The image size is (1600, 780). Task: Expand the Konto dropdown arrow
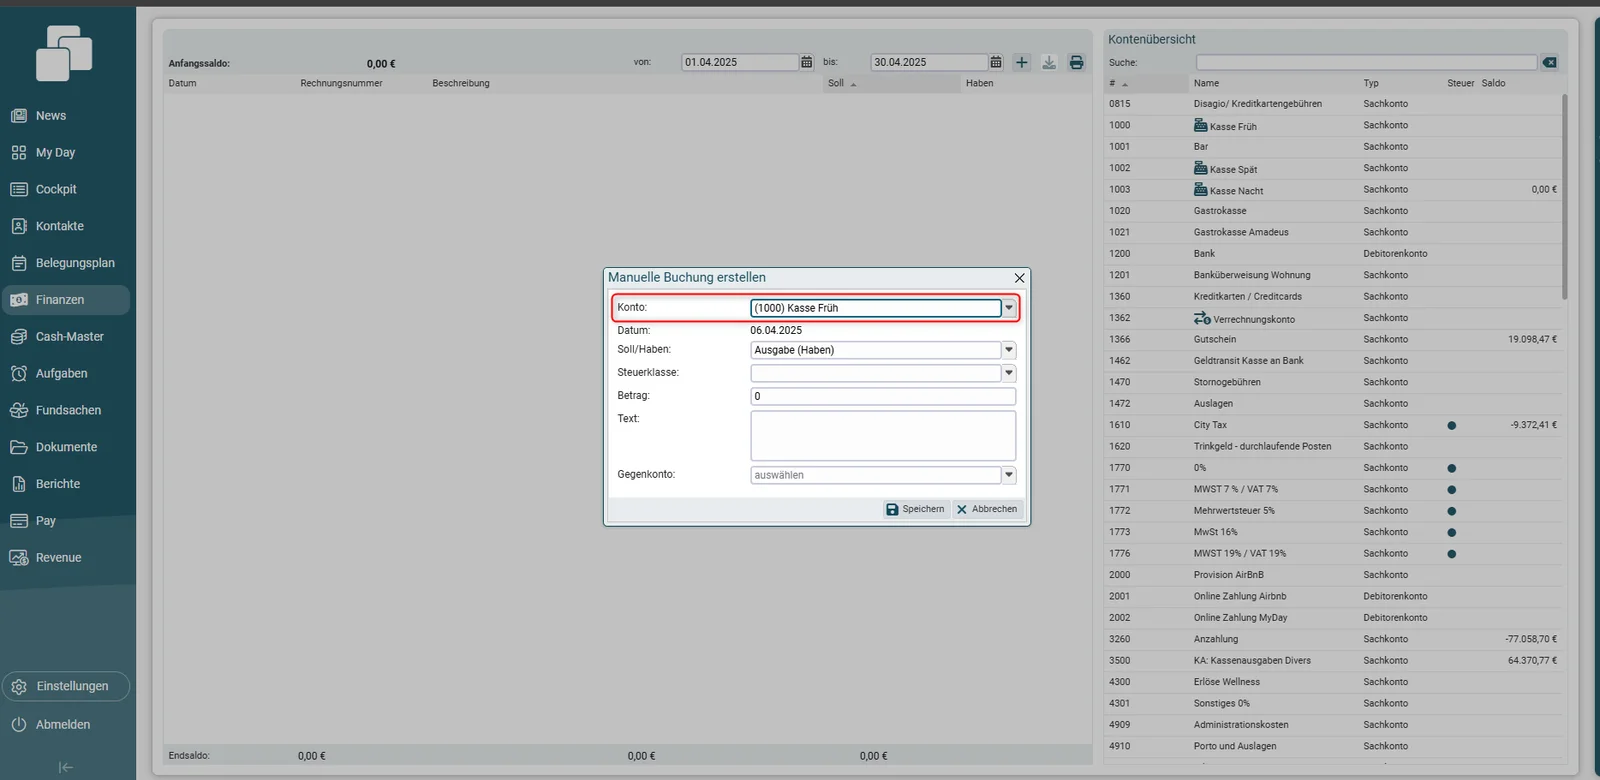[x=1009, y=308]
